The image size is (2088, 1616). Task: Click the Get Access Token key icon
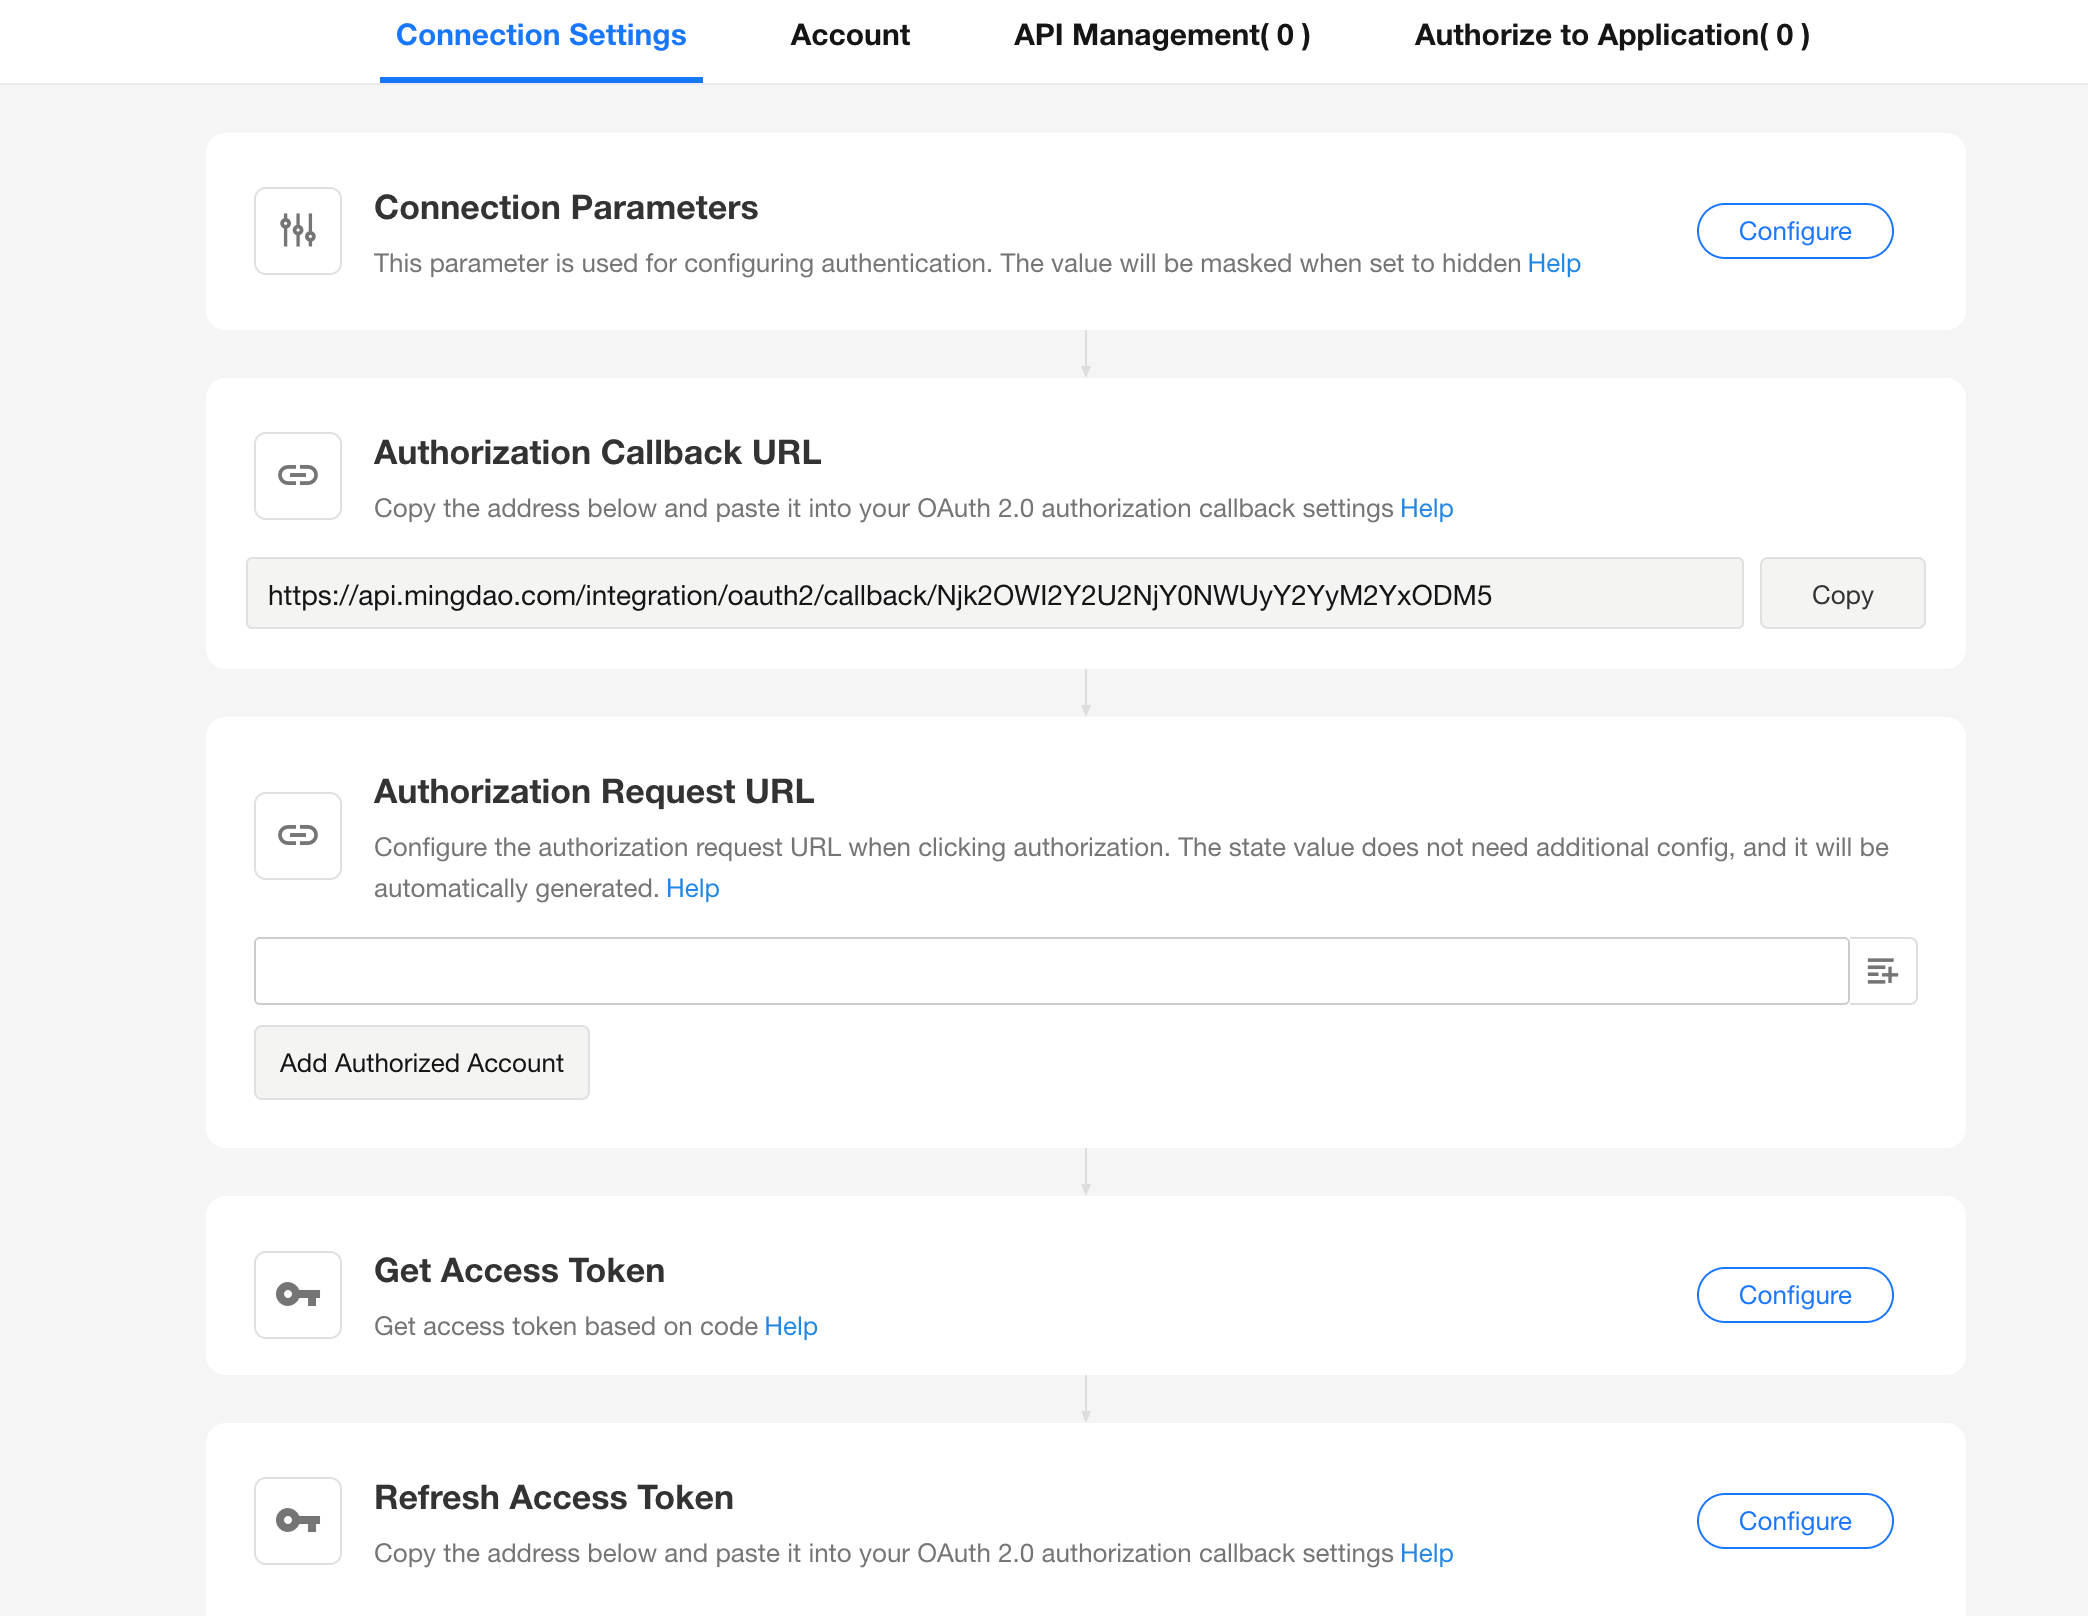coord(298,1295)
